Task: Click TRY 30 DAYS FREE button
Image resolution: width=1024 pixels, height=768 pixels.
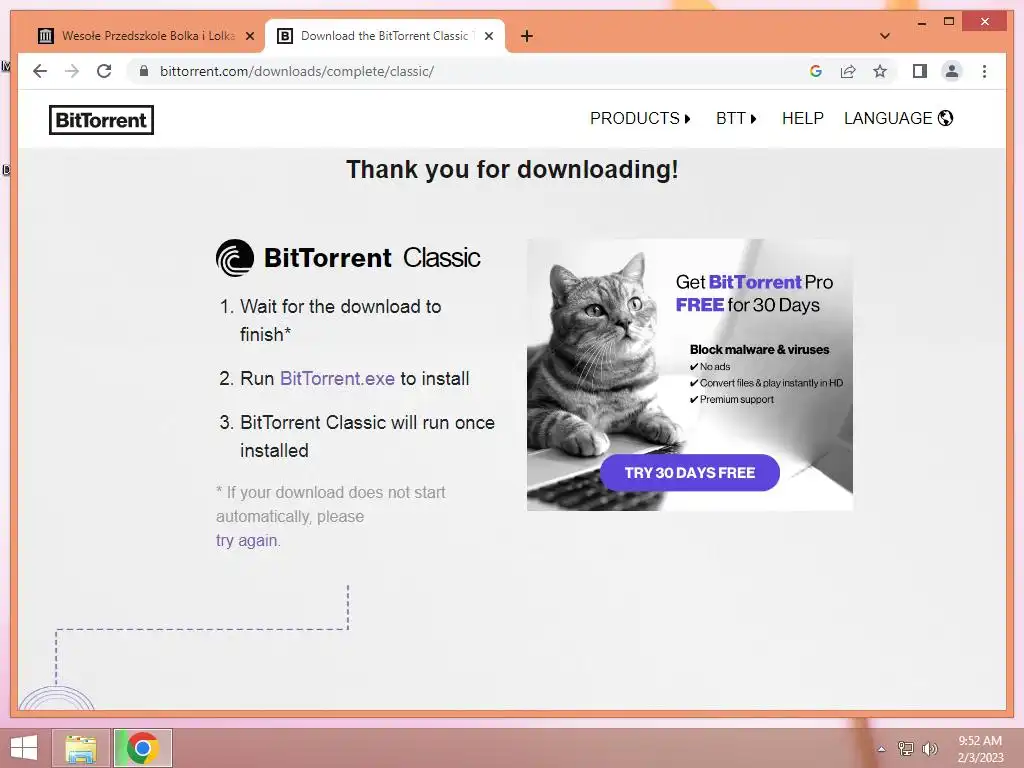Action: point(690,473)
